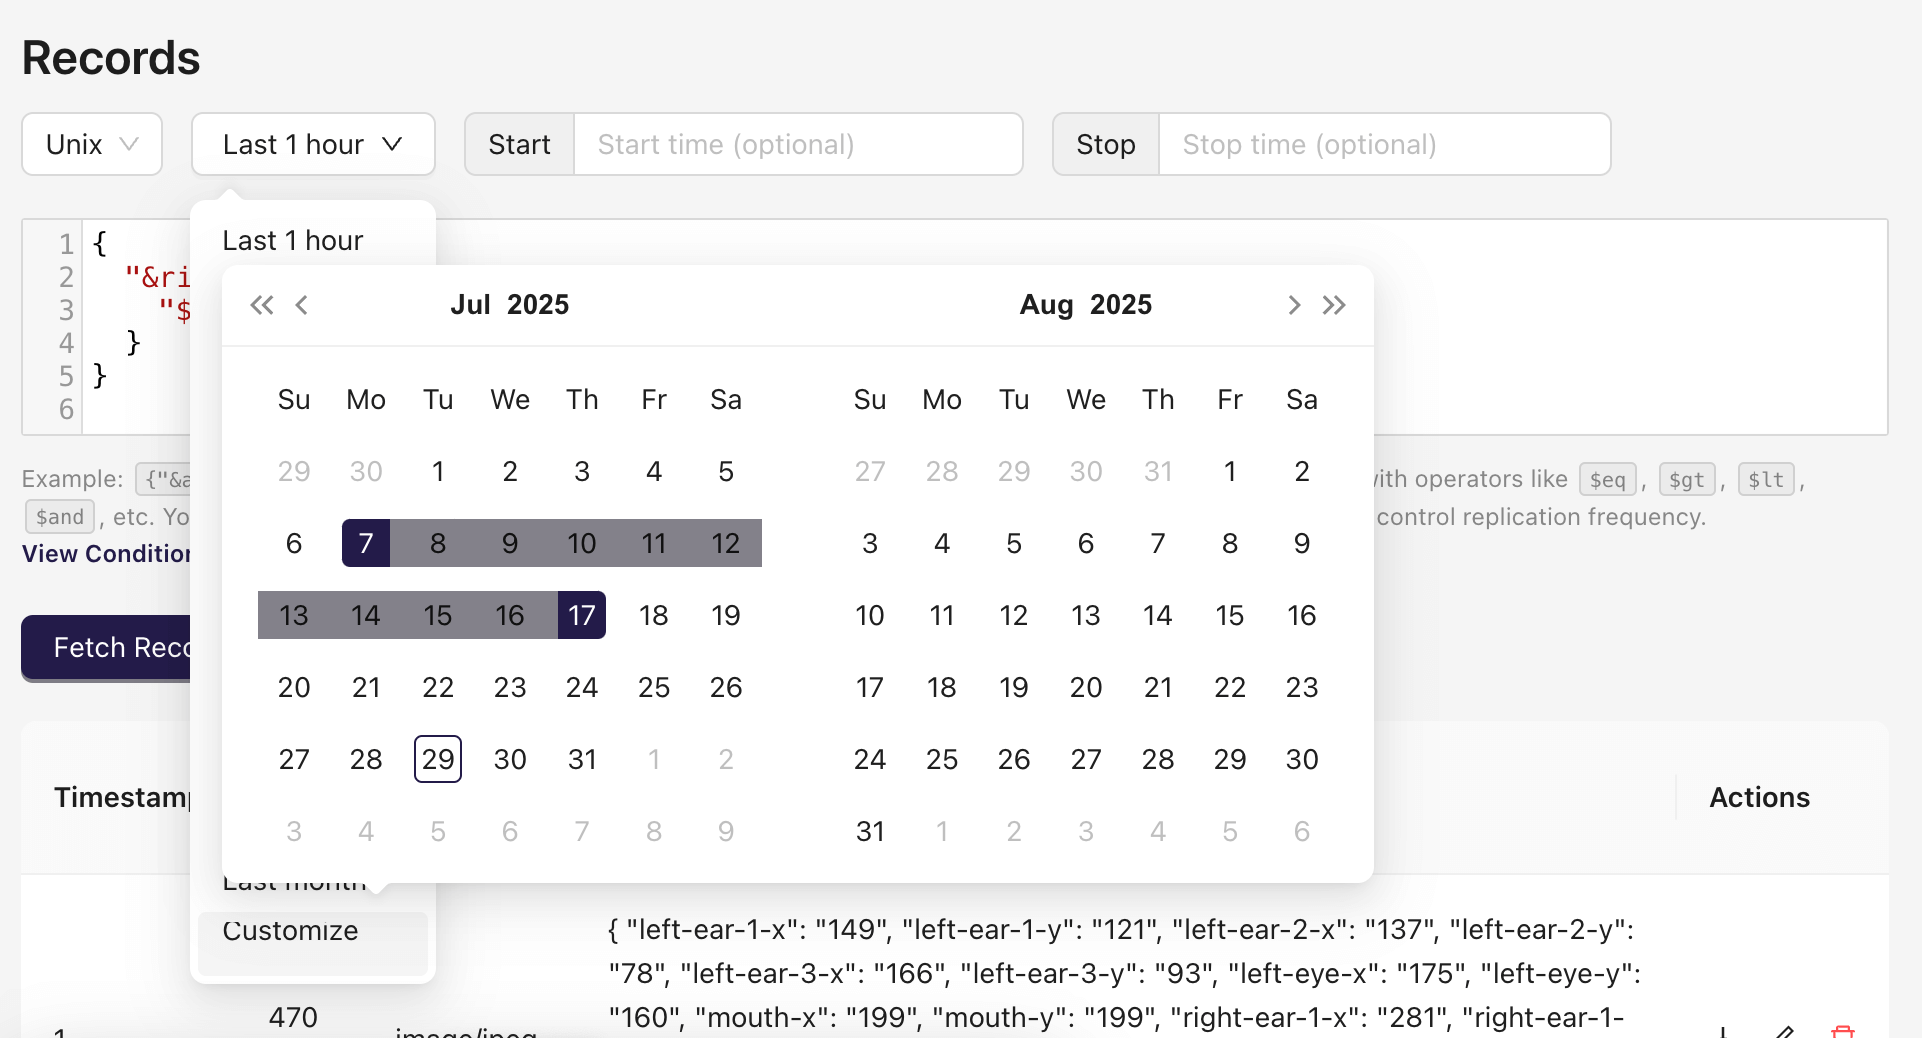Expand the Last 1 hour preset chevron
Image resolution: width=1922 pixels, height=1038 pixels.
point(394,144)
